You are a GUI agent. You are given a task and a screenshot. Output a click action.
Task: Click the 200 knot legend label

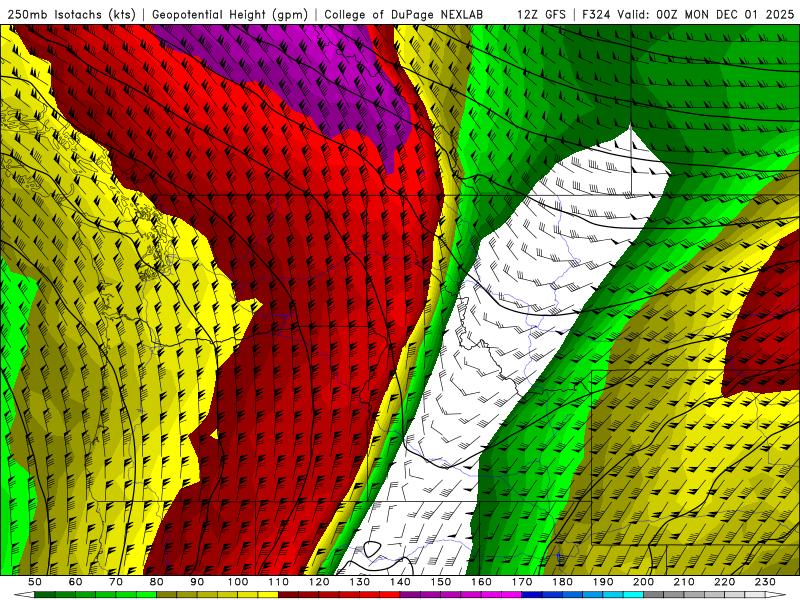[643, 582]
